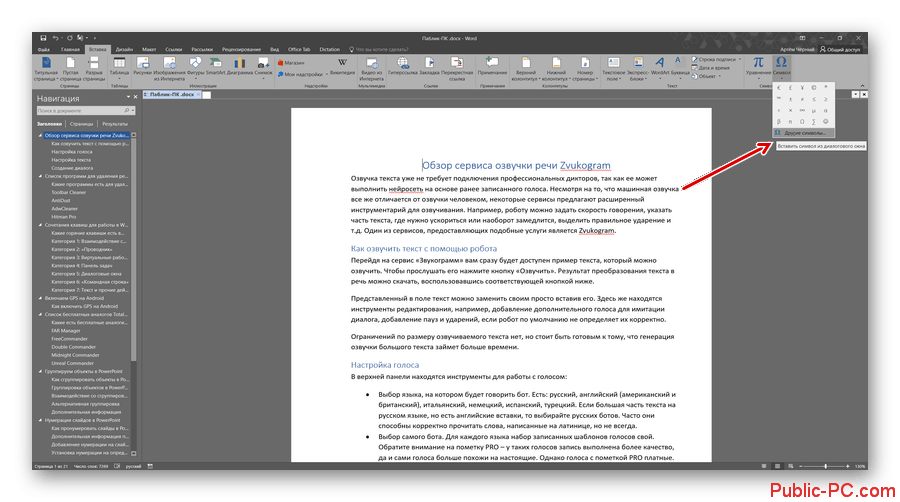Collapse the 'Список программ для удаления' heading
The height and width of the screenshot is (502, 900).
40,176
